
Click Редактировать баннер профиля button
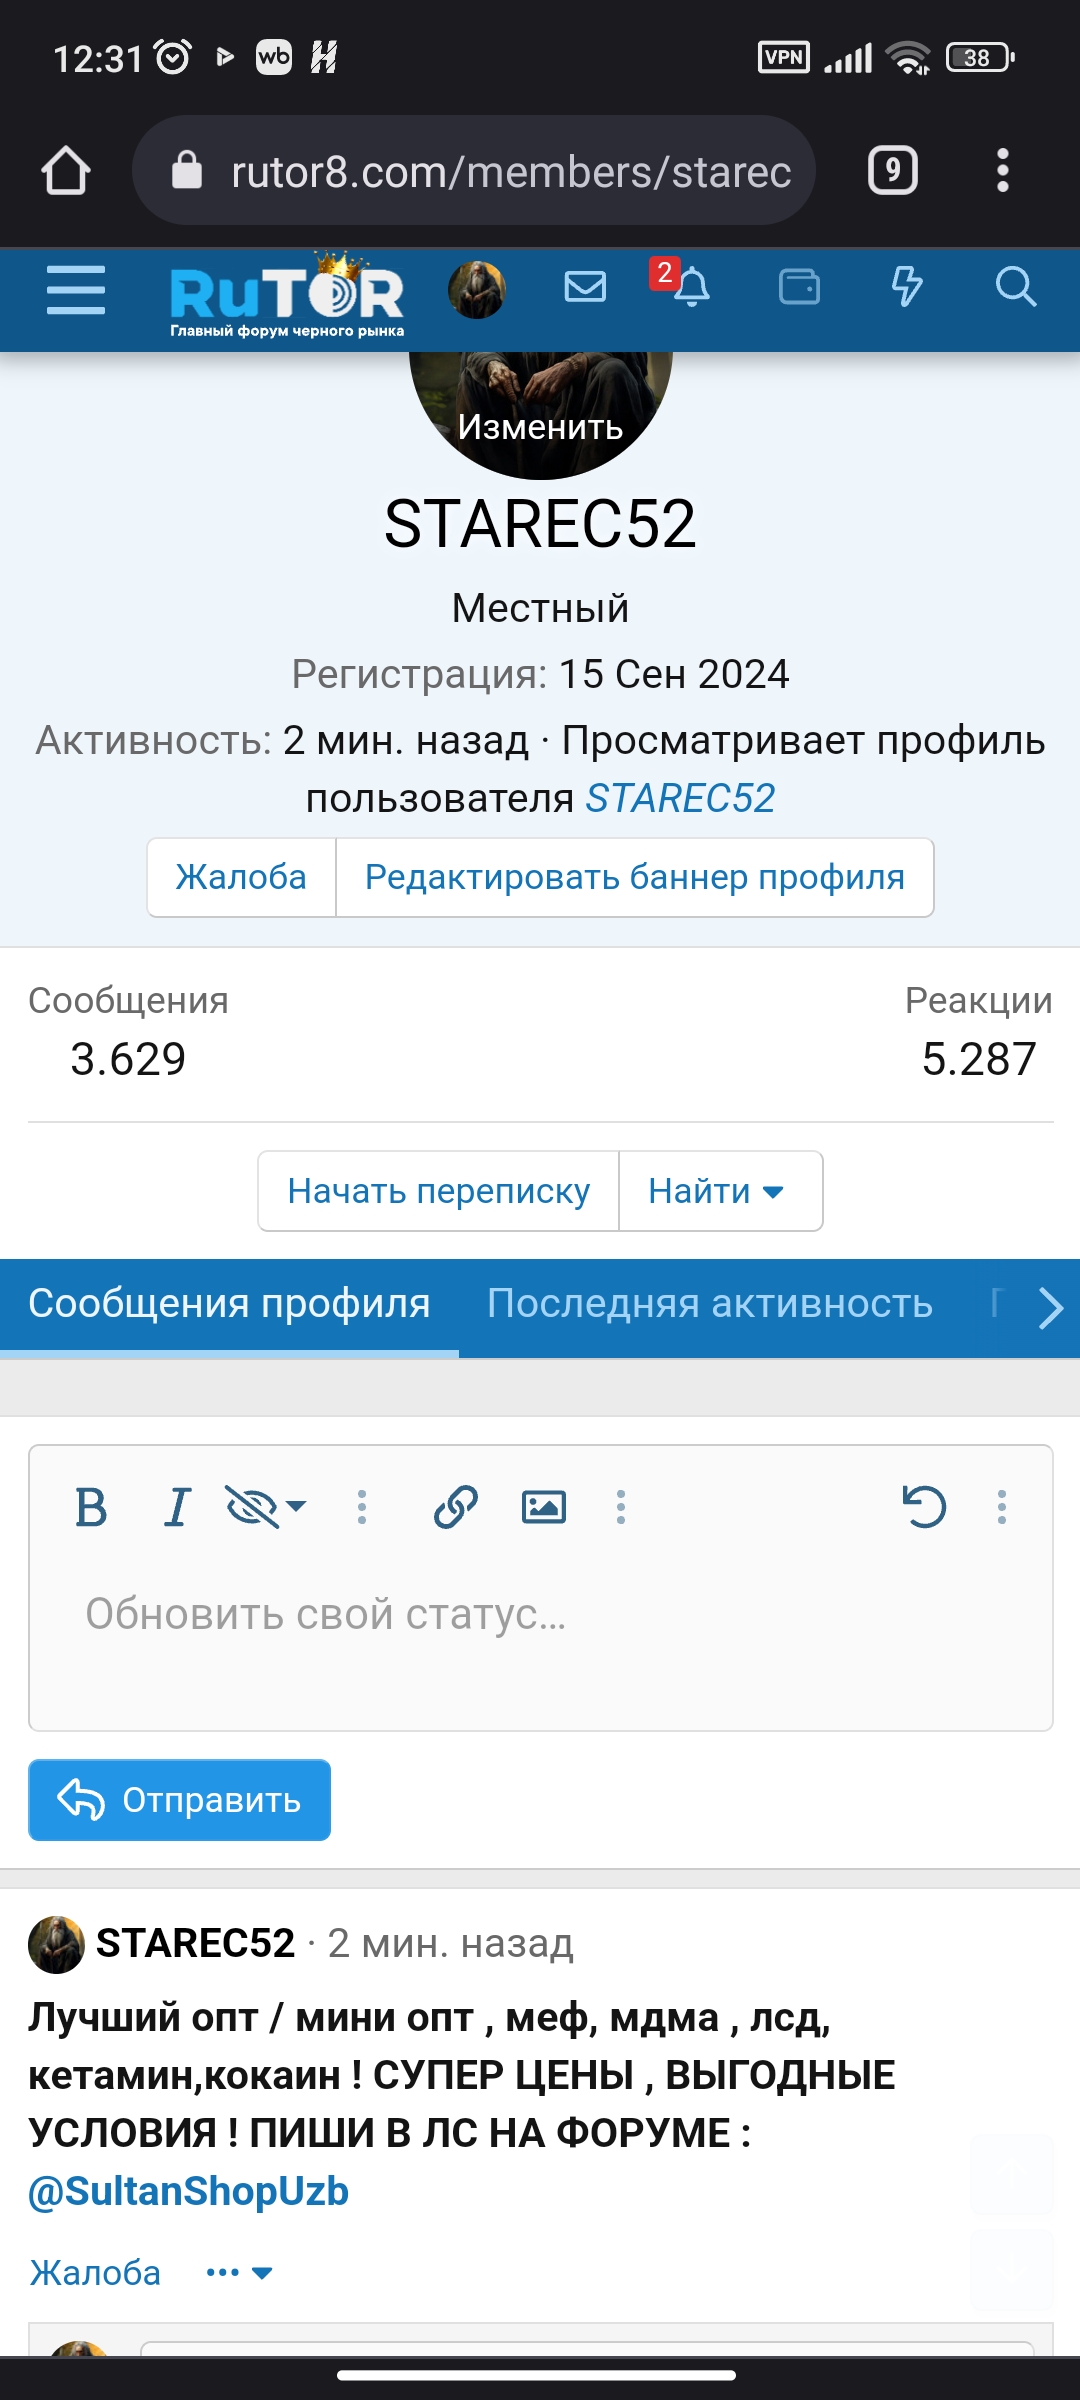tap(634, 877)
